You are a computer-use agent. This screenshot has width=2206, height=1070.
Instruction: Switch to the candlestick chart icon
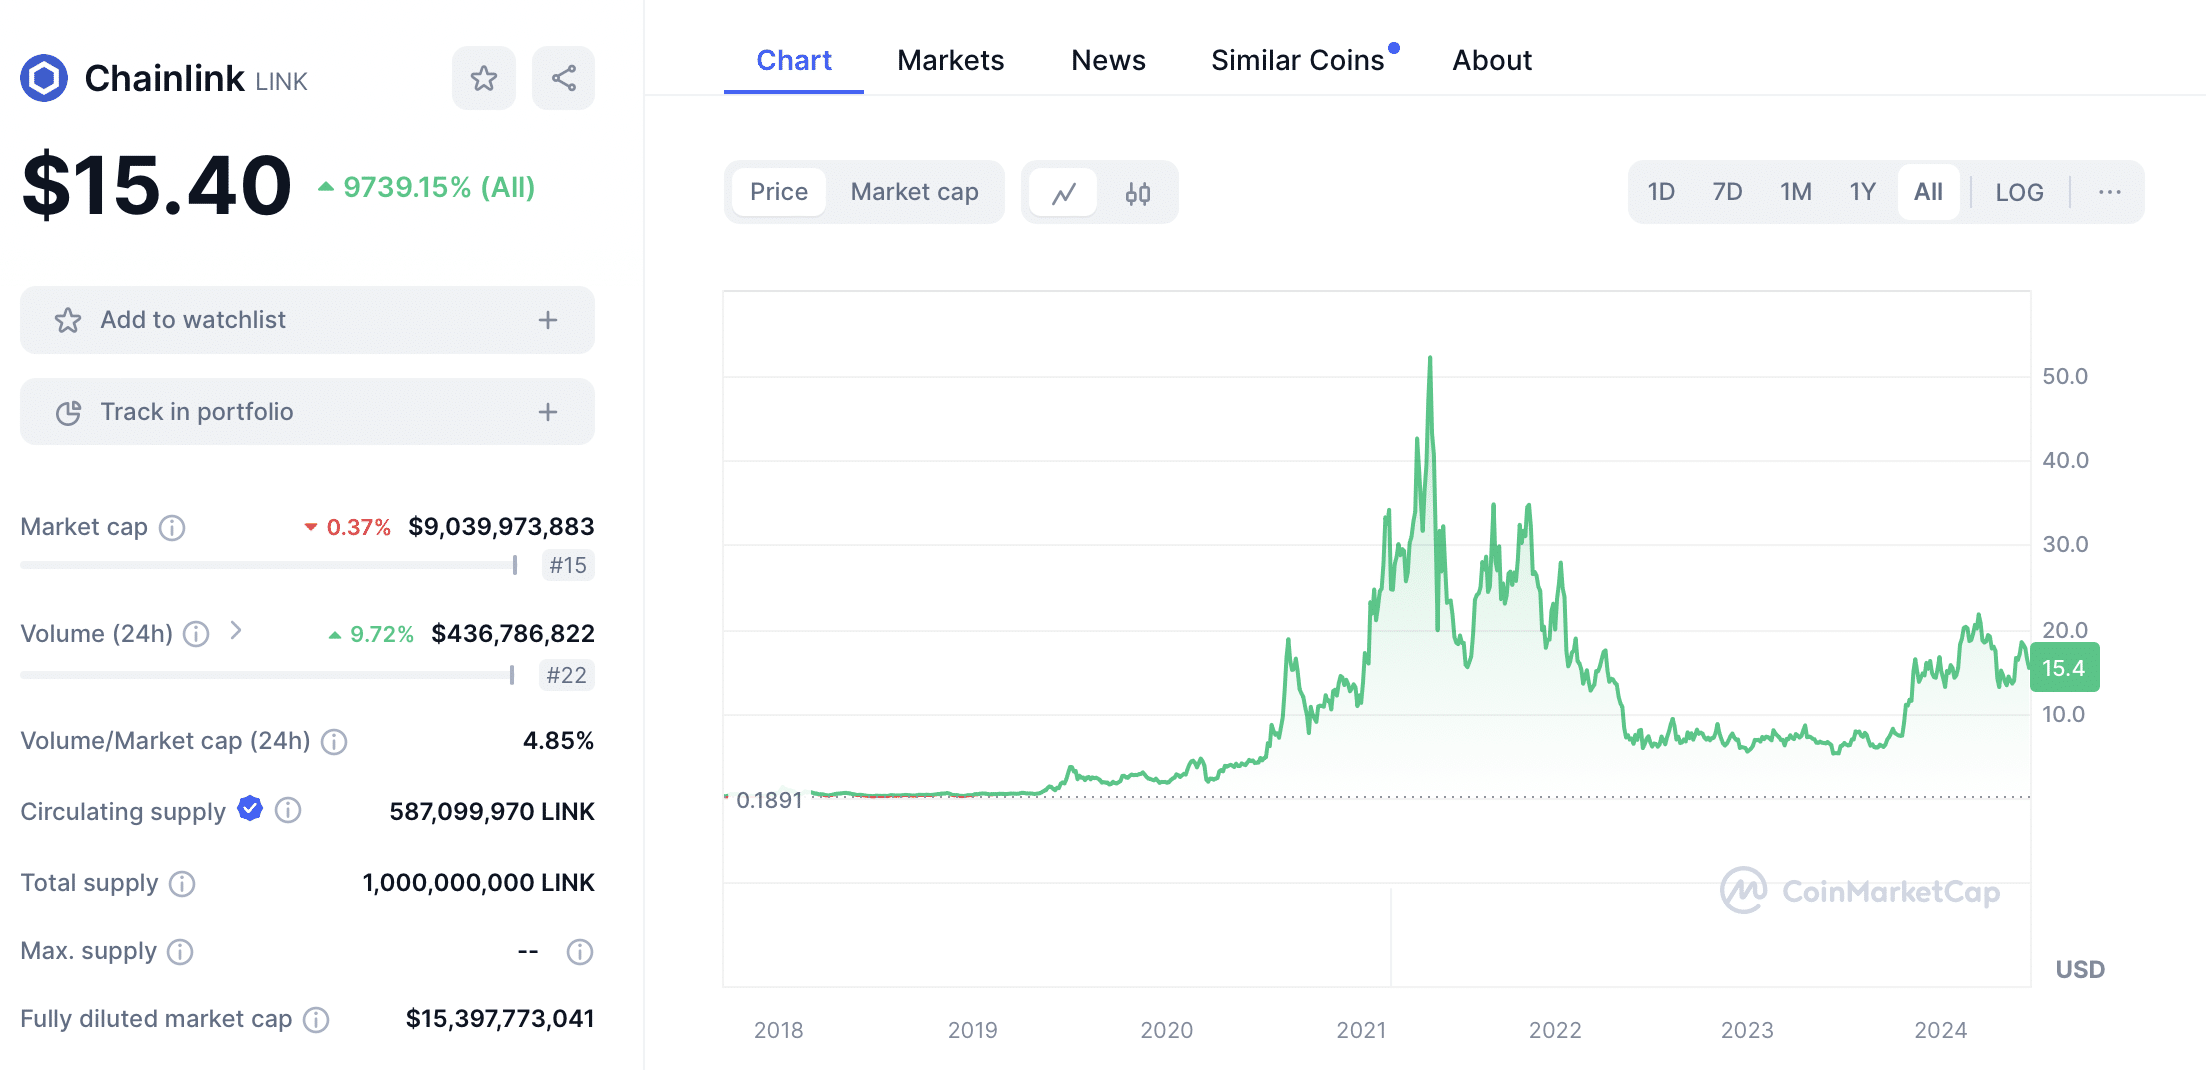pyautogui.click(x=1138, y=192)
